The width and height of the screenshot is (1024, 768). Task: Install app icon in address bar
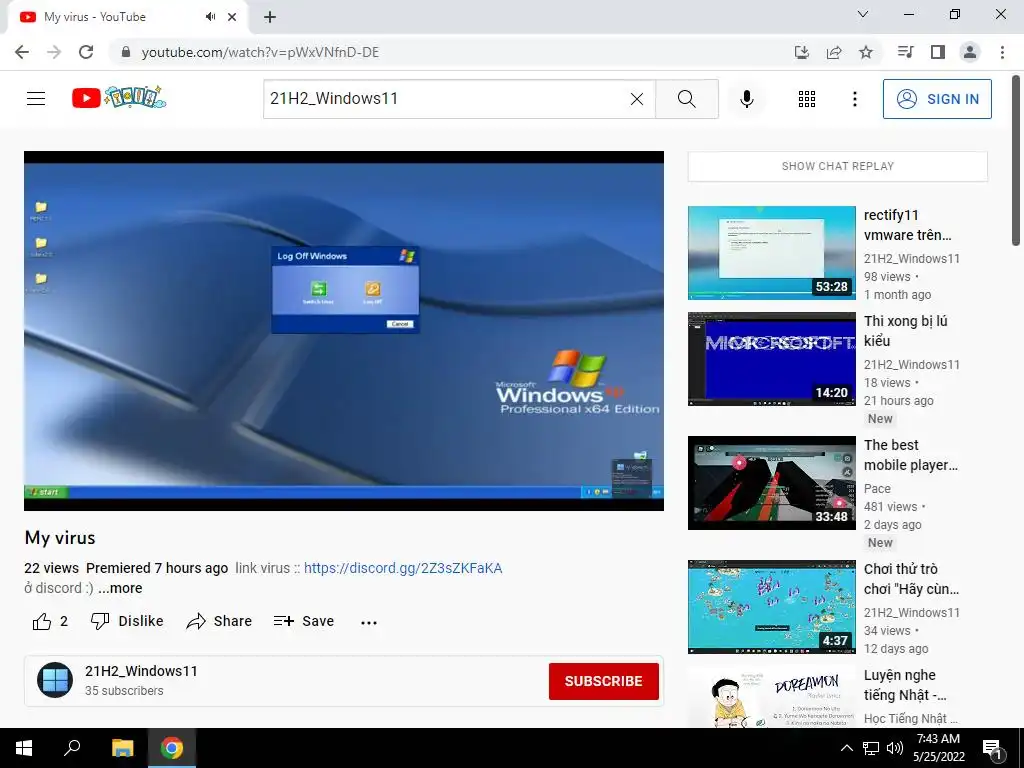click(x=801, y=52)
